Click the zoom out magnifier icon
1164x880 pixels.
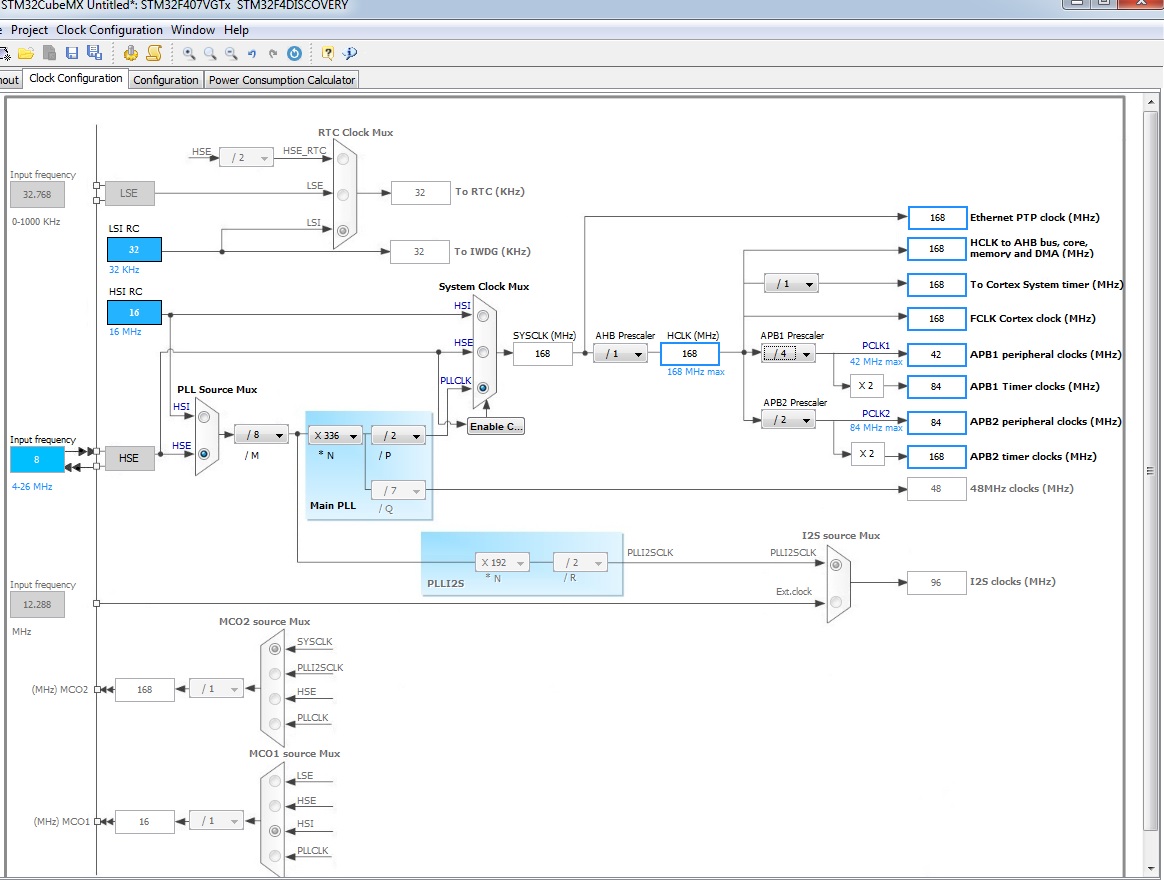(232, 53)
